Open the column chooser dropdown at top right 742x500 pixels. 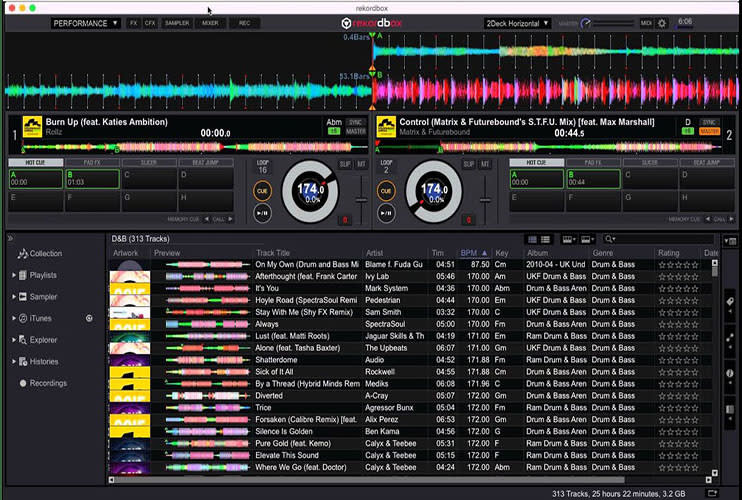pos(730,242)
